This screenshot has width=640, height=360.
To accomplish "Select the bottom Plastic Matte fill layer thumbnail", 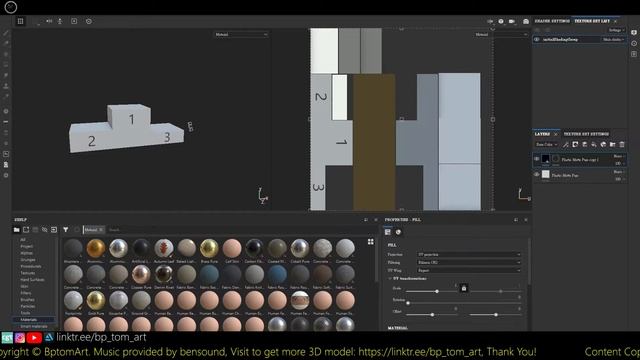I will 545,175.
